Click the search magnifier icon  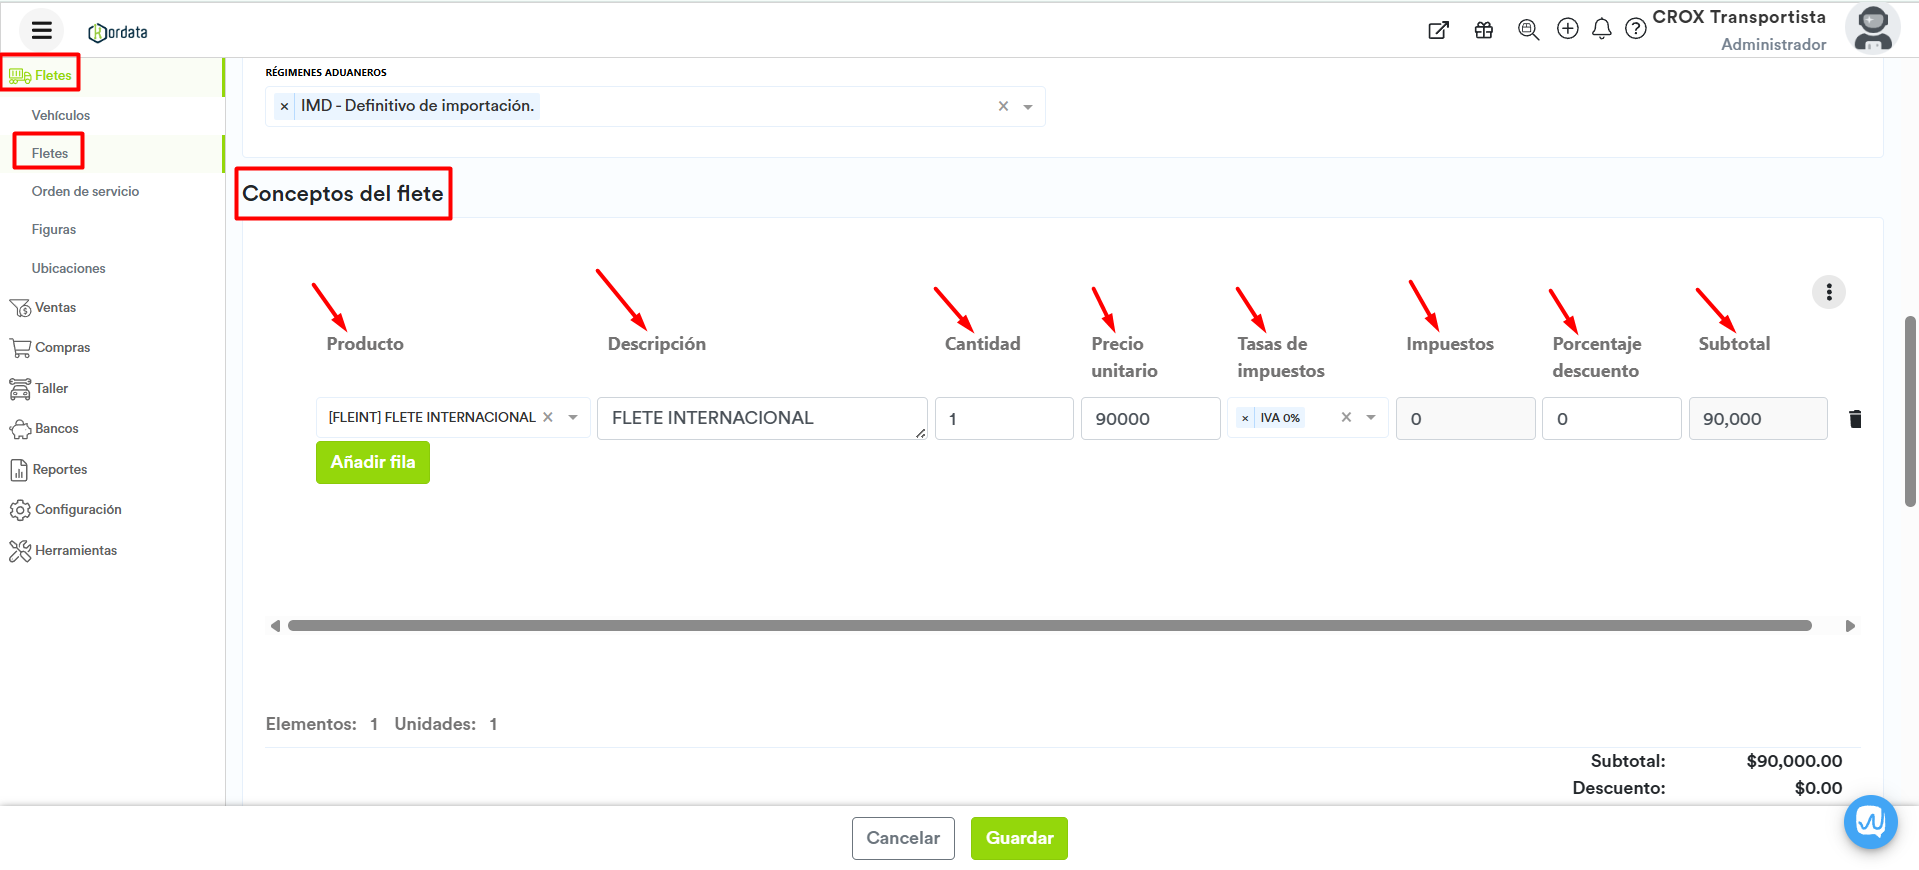point(1528,30)
